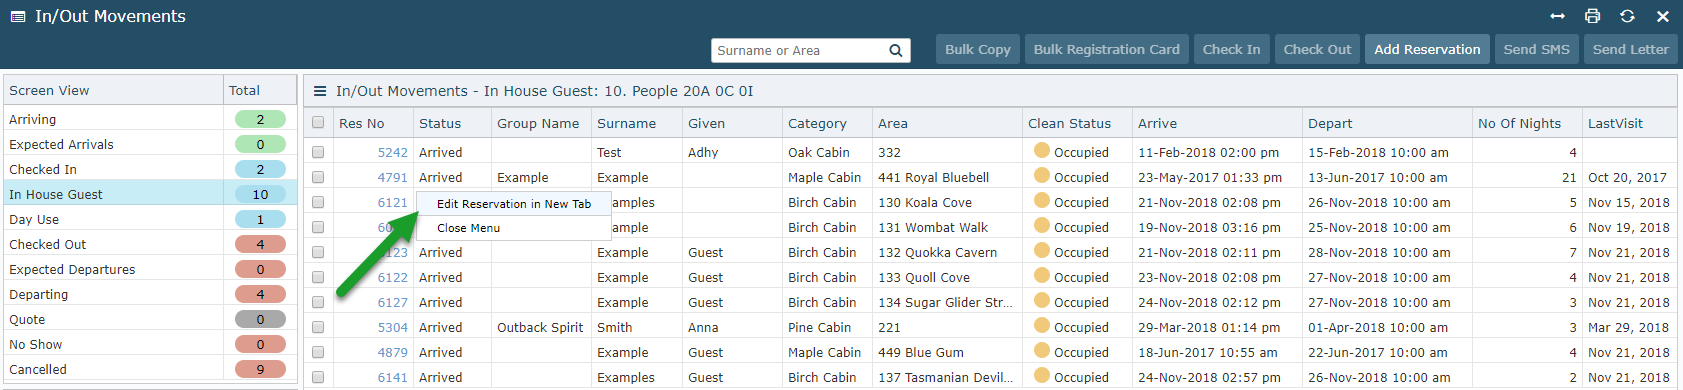Open reservation number 6141 link
This screenshot has width=1683, height=390.
coord(392,377)
